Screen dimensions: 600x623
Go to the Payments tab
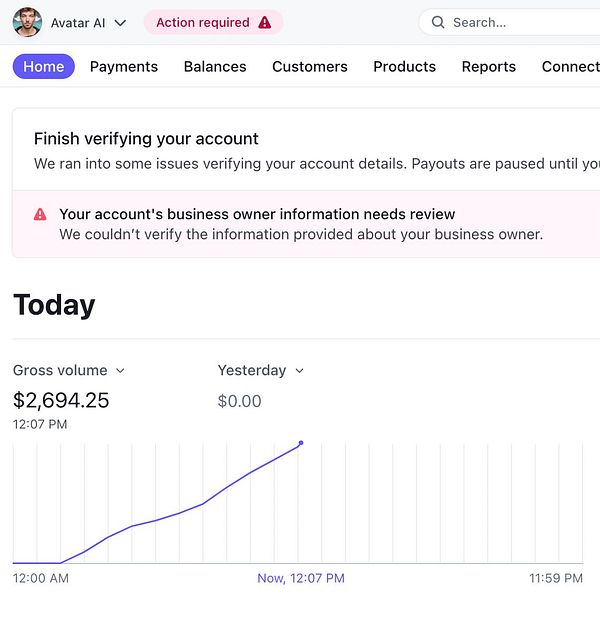coord(124,67)
